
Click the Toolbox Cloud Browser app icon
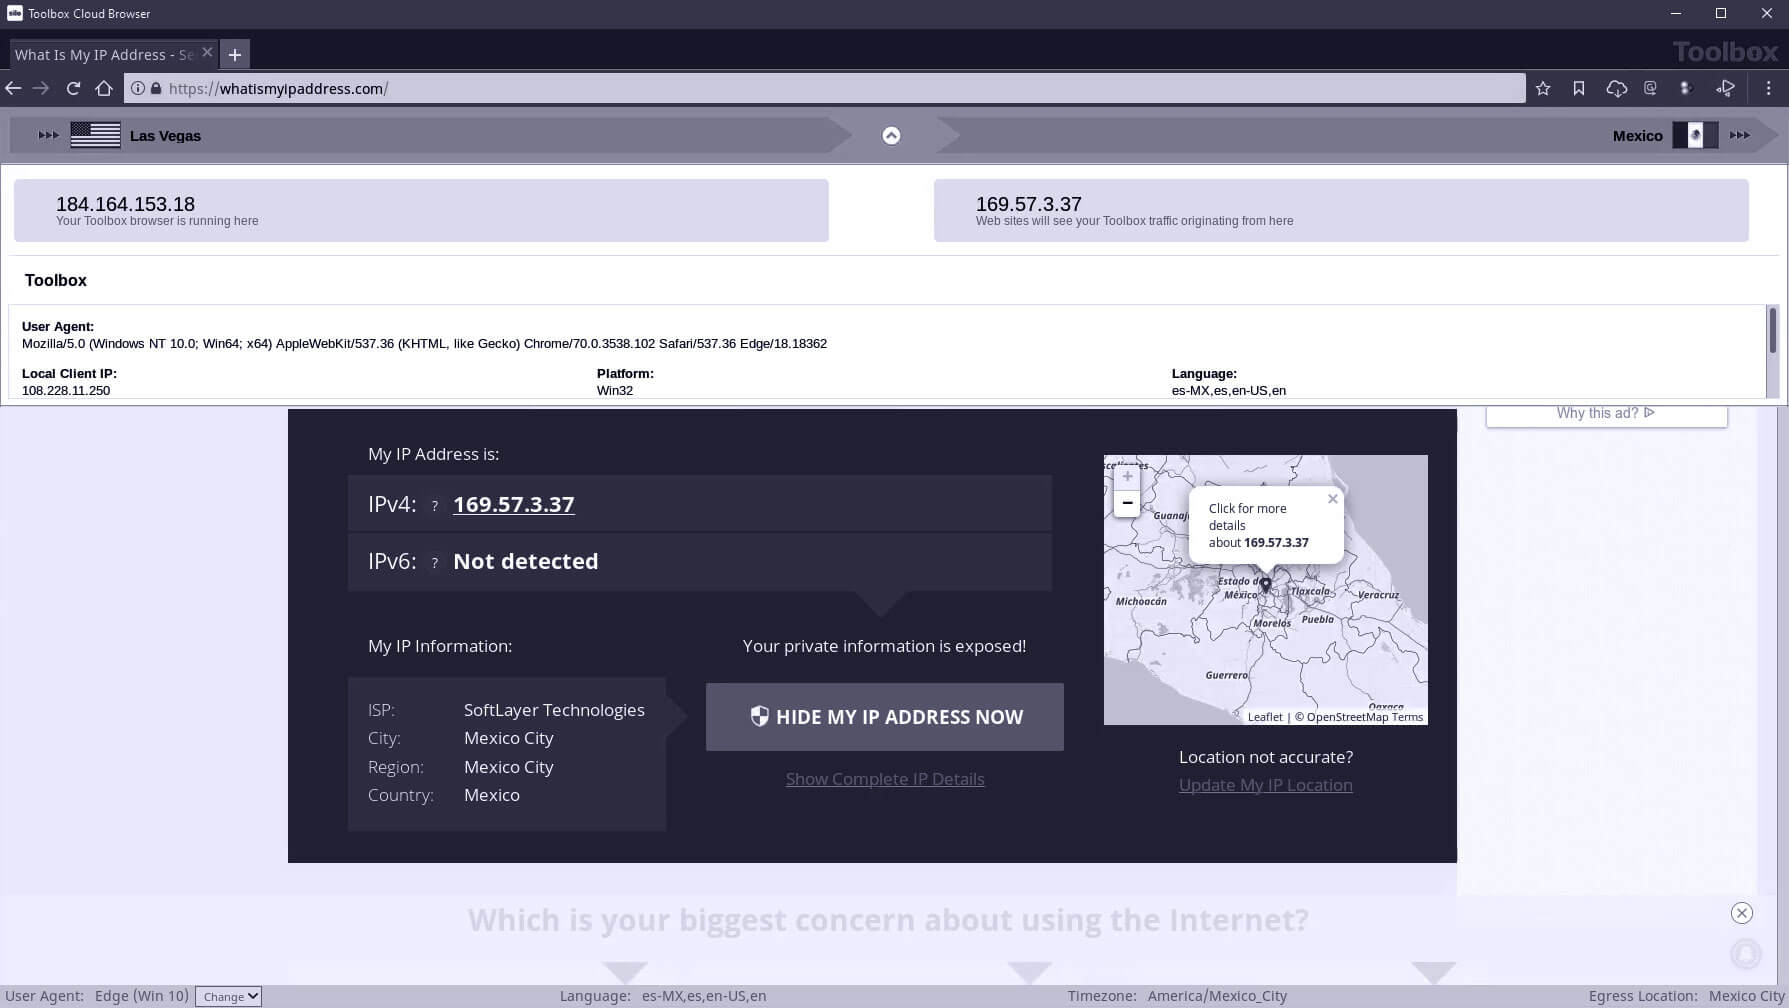[x=14, y=13]
